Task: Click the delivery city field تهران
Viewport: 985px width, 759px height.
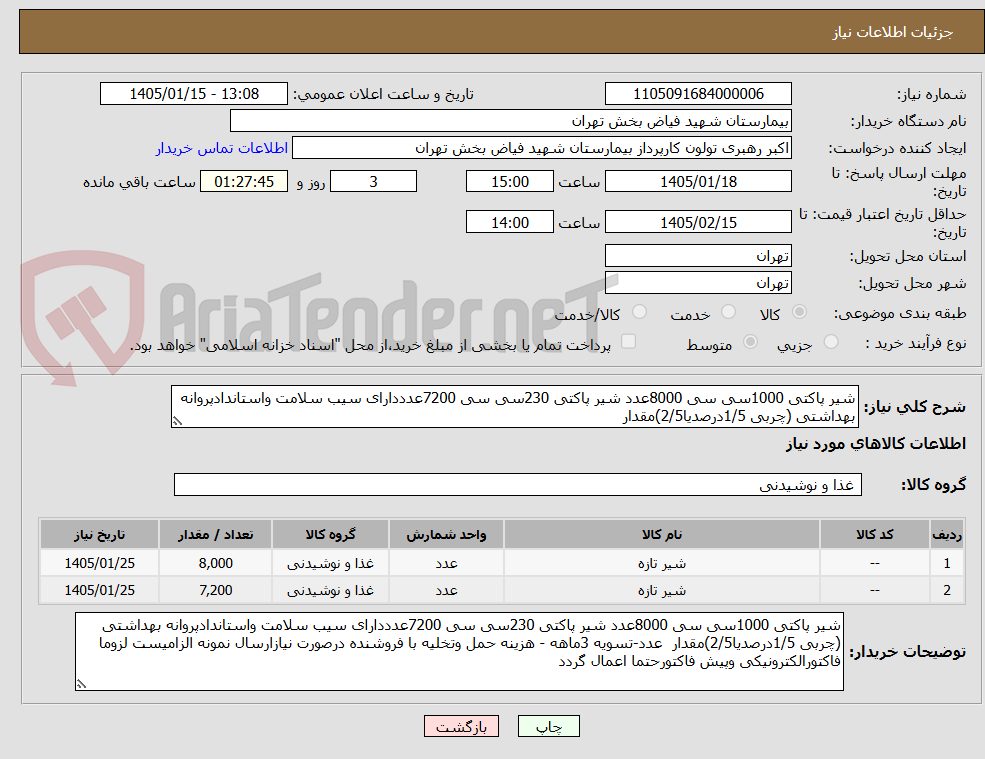Action: pyautogui.click(x=698, y=283)
